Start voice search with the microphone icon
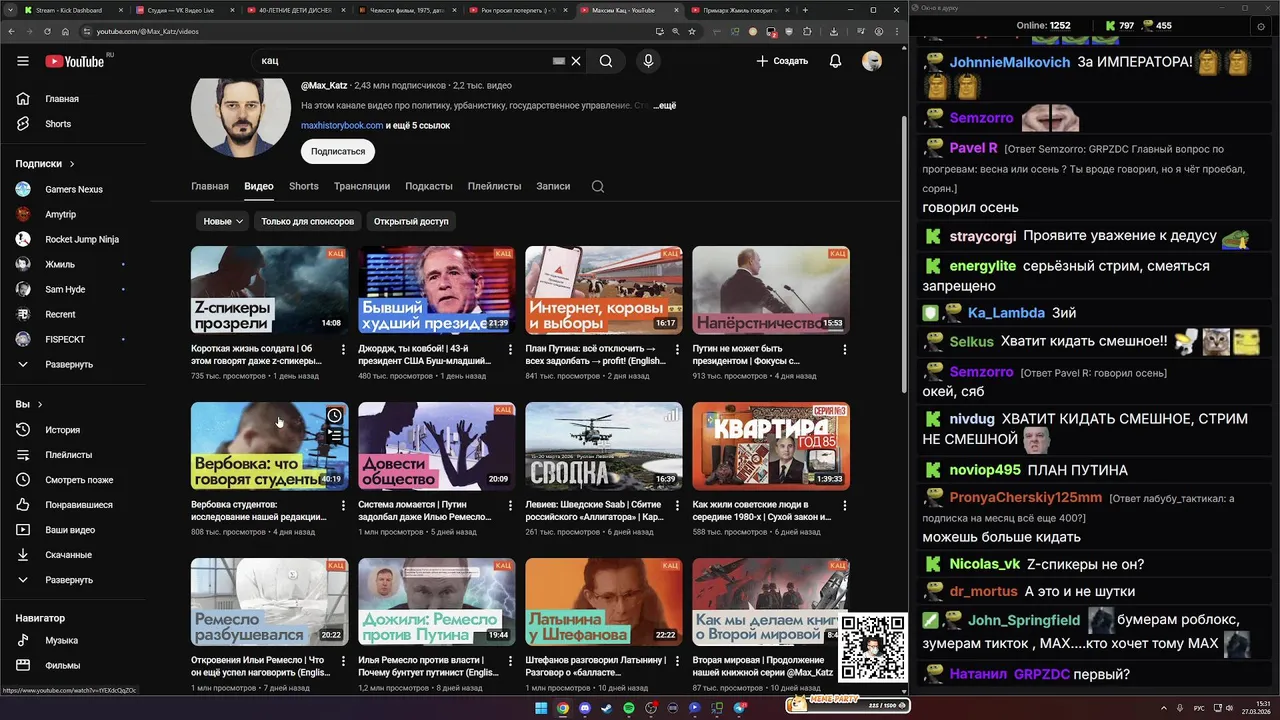1280x720 pixels. click(648, 61)
